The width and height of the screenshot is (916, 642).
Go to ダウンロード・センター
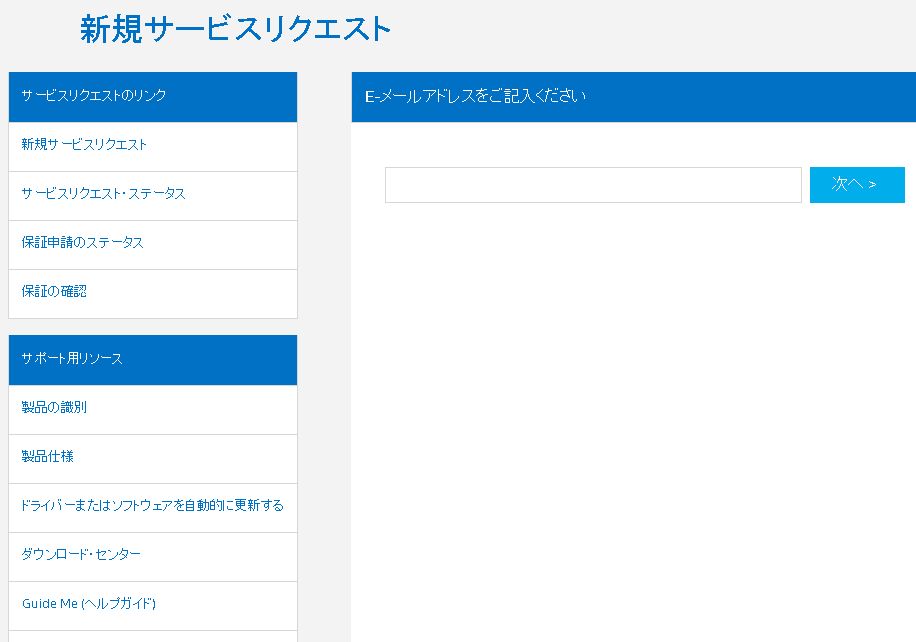81,554
